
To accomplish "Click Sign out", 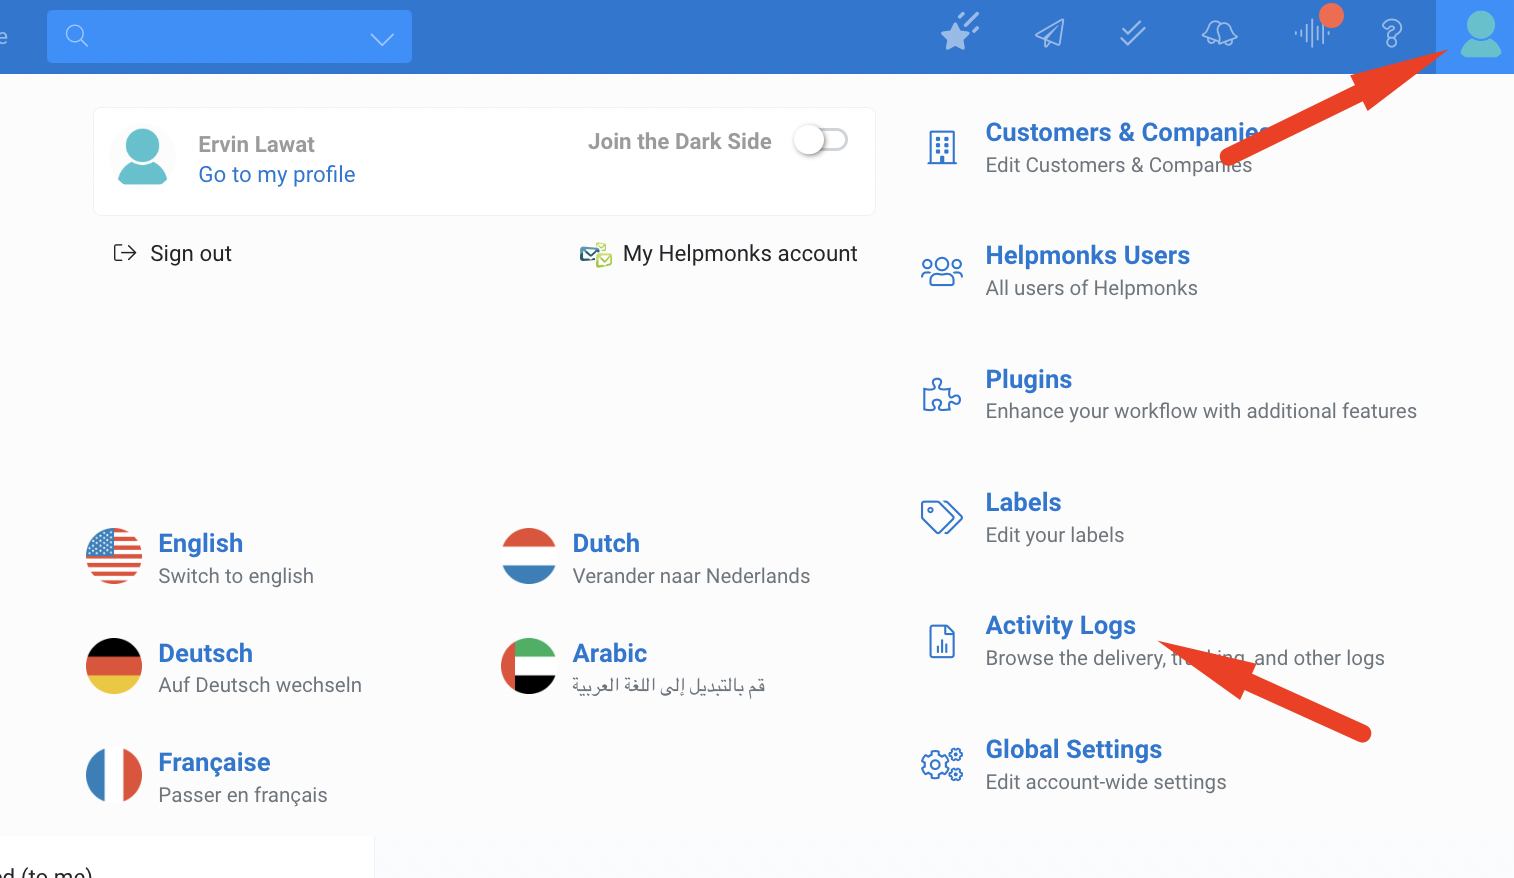I will [x=190, y=254].
